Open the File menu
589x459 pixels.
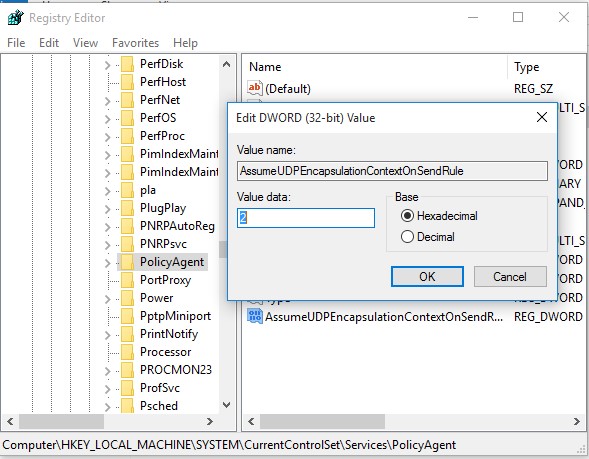16,43
